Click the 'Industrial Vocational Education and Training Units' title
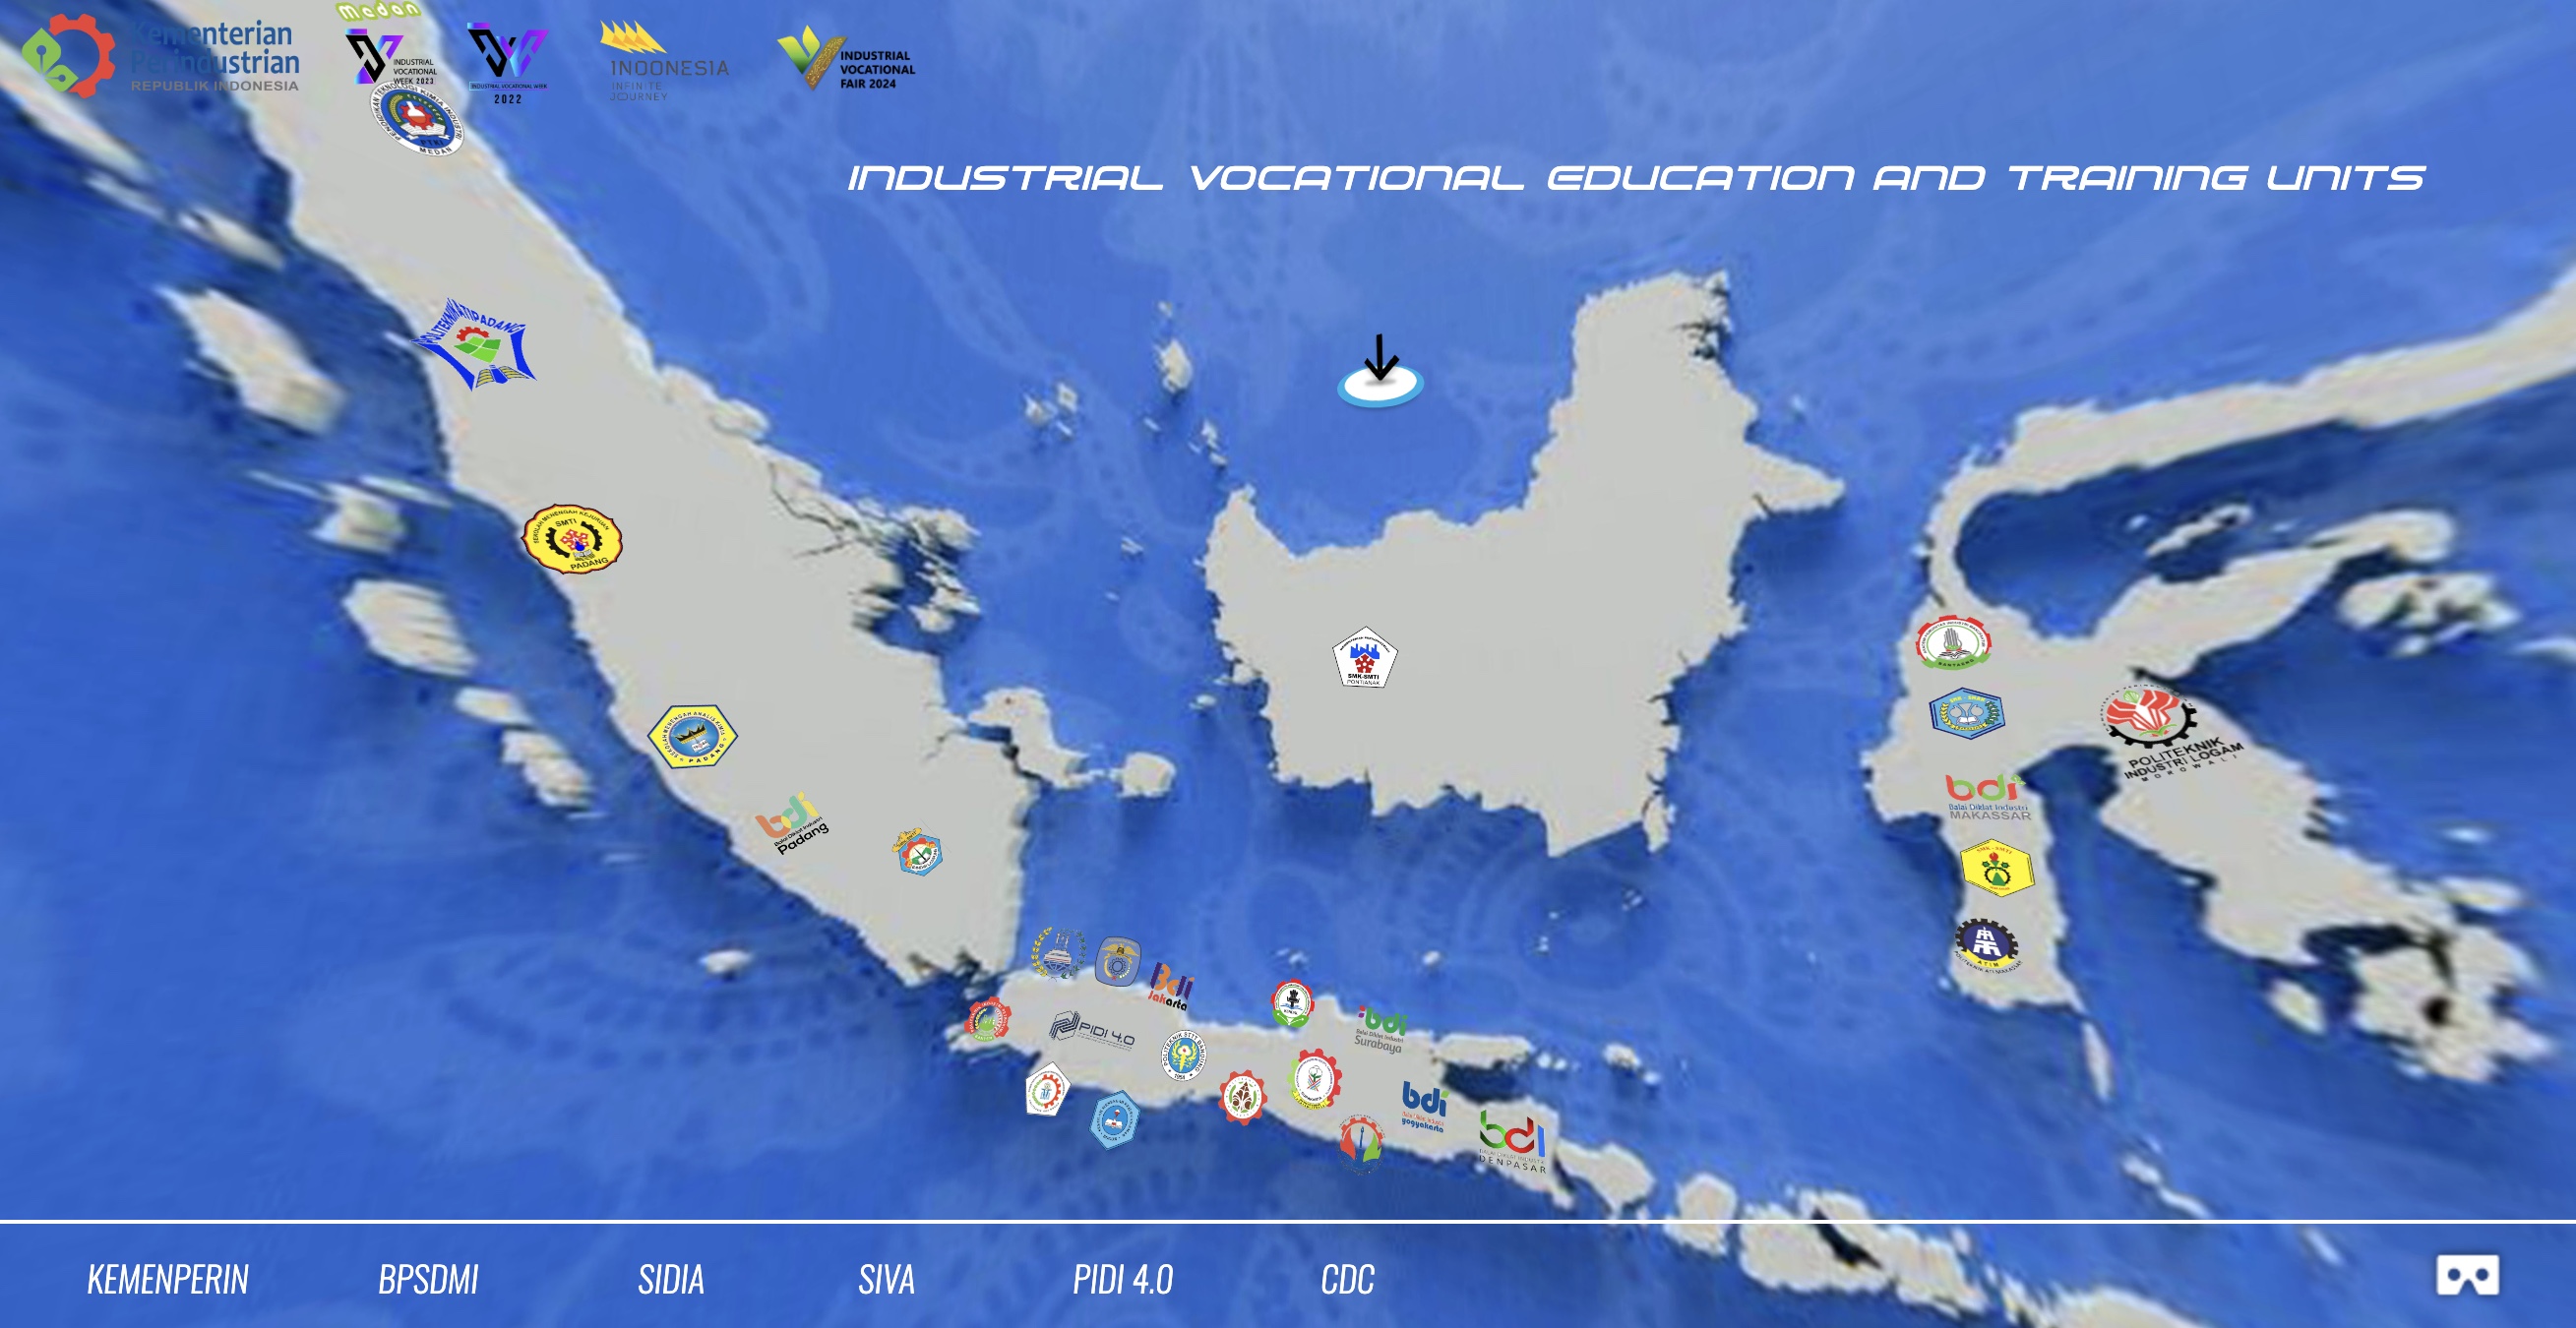The width and height of the screenshot is (2576, 1328). 1636,178
